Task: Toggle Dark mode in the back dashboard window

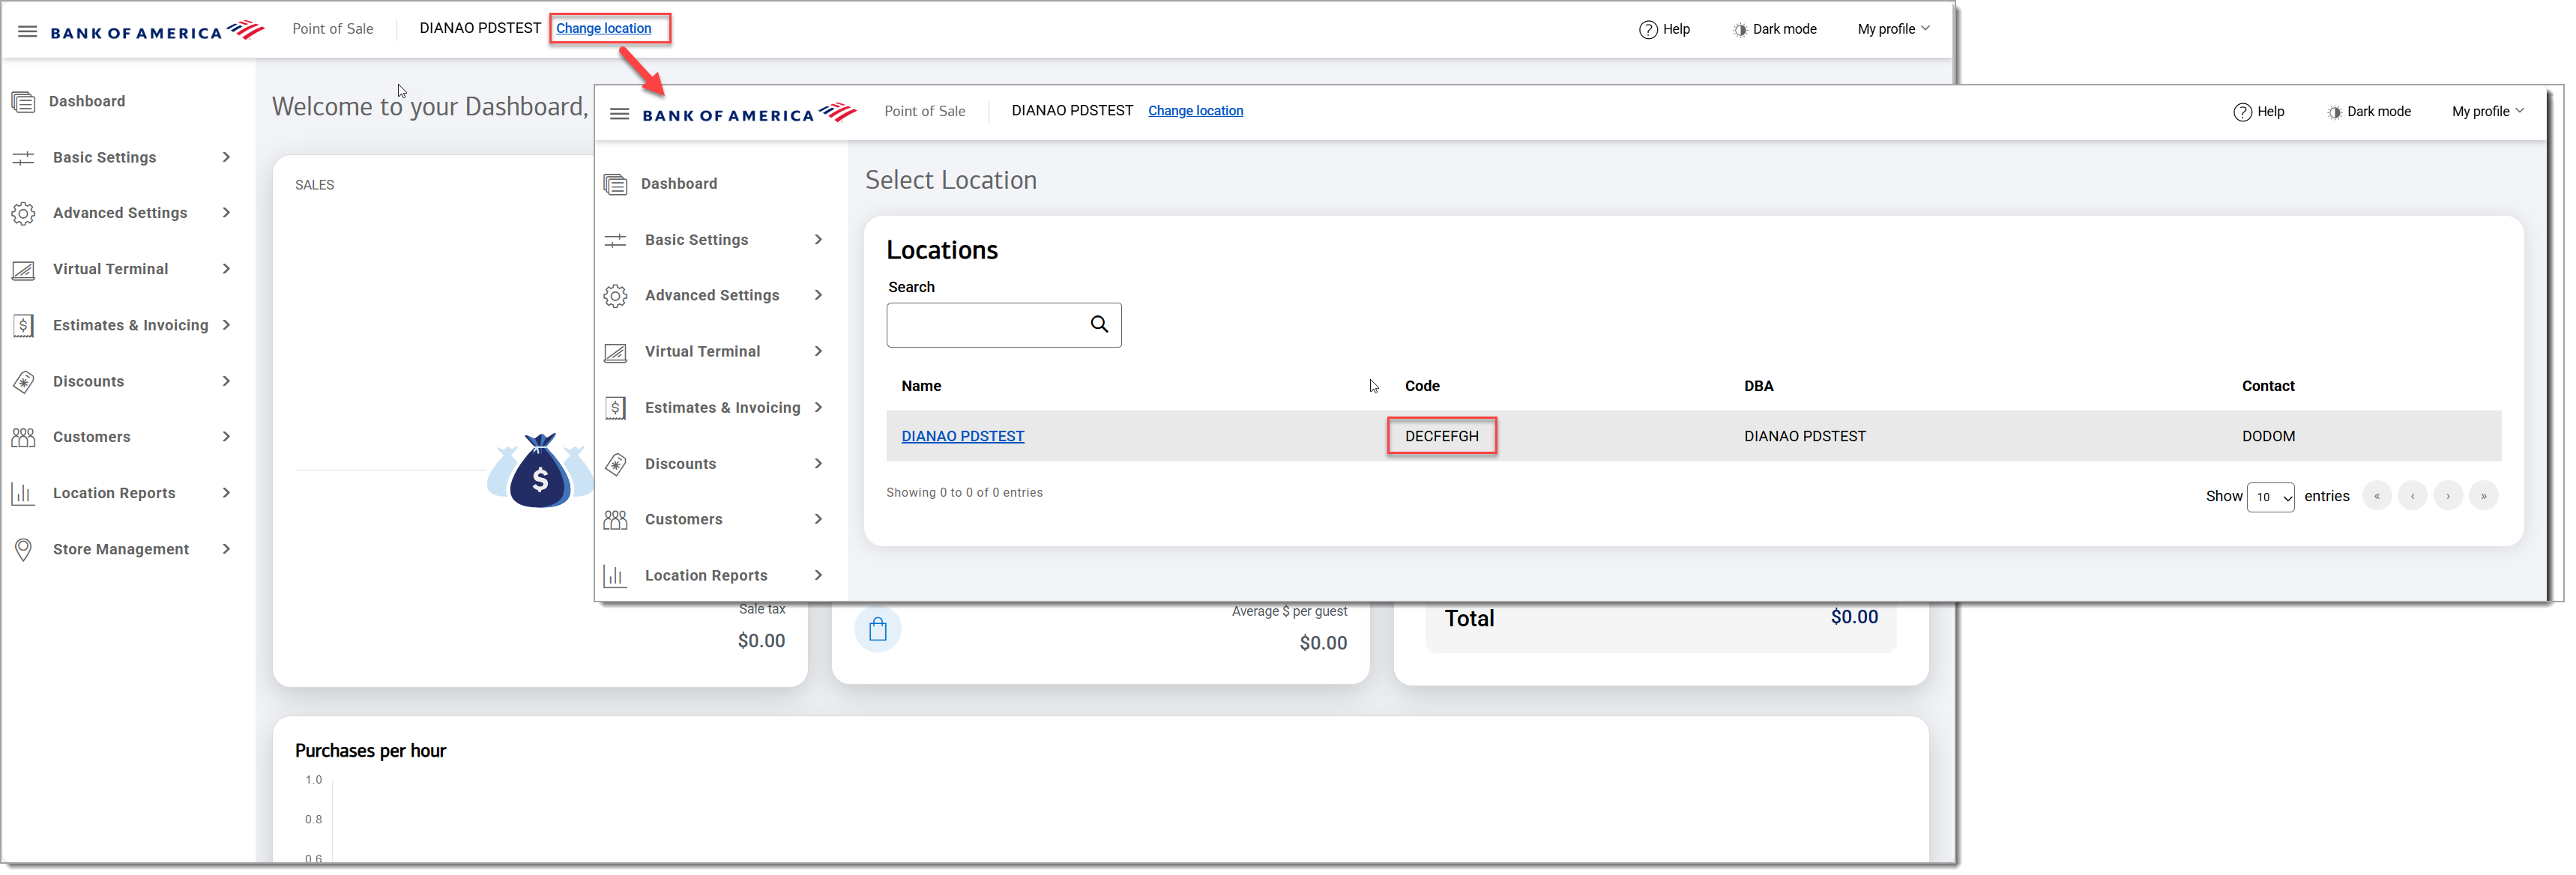Action: pyautogui.click(x=1774, y=29)
